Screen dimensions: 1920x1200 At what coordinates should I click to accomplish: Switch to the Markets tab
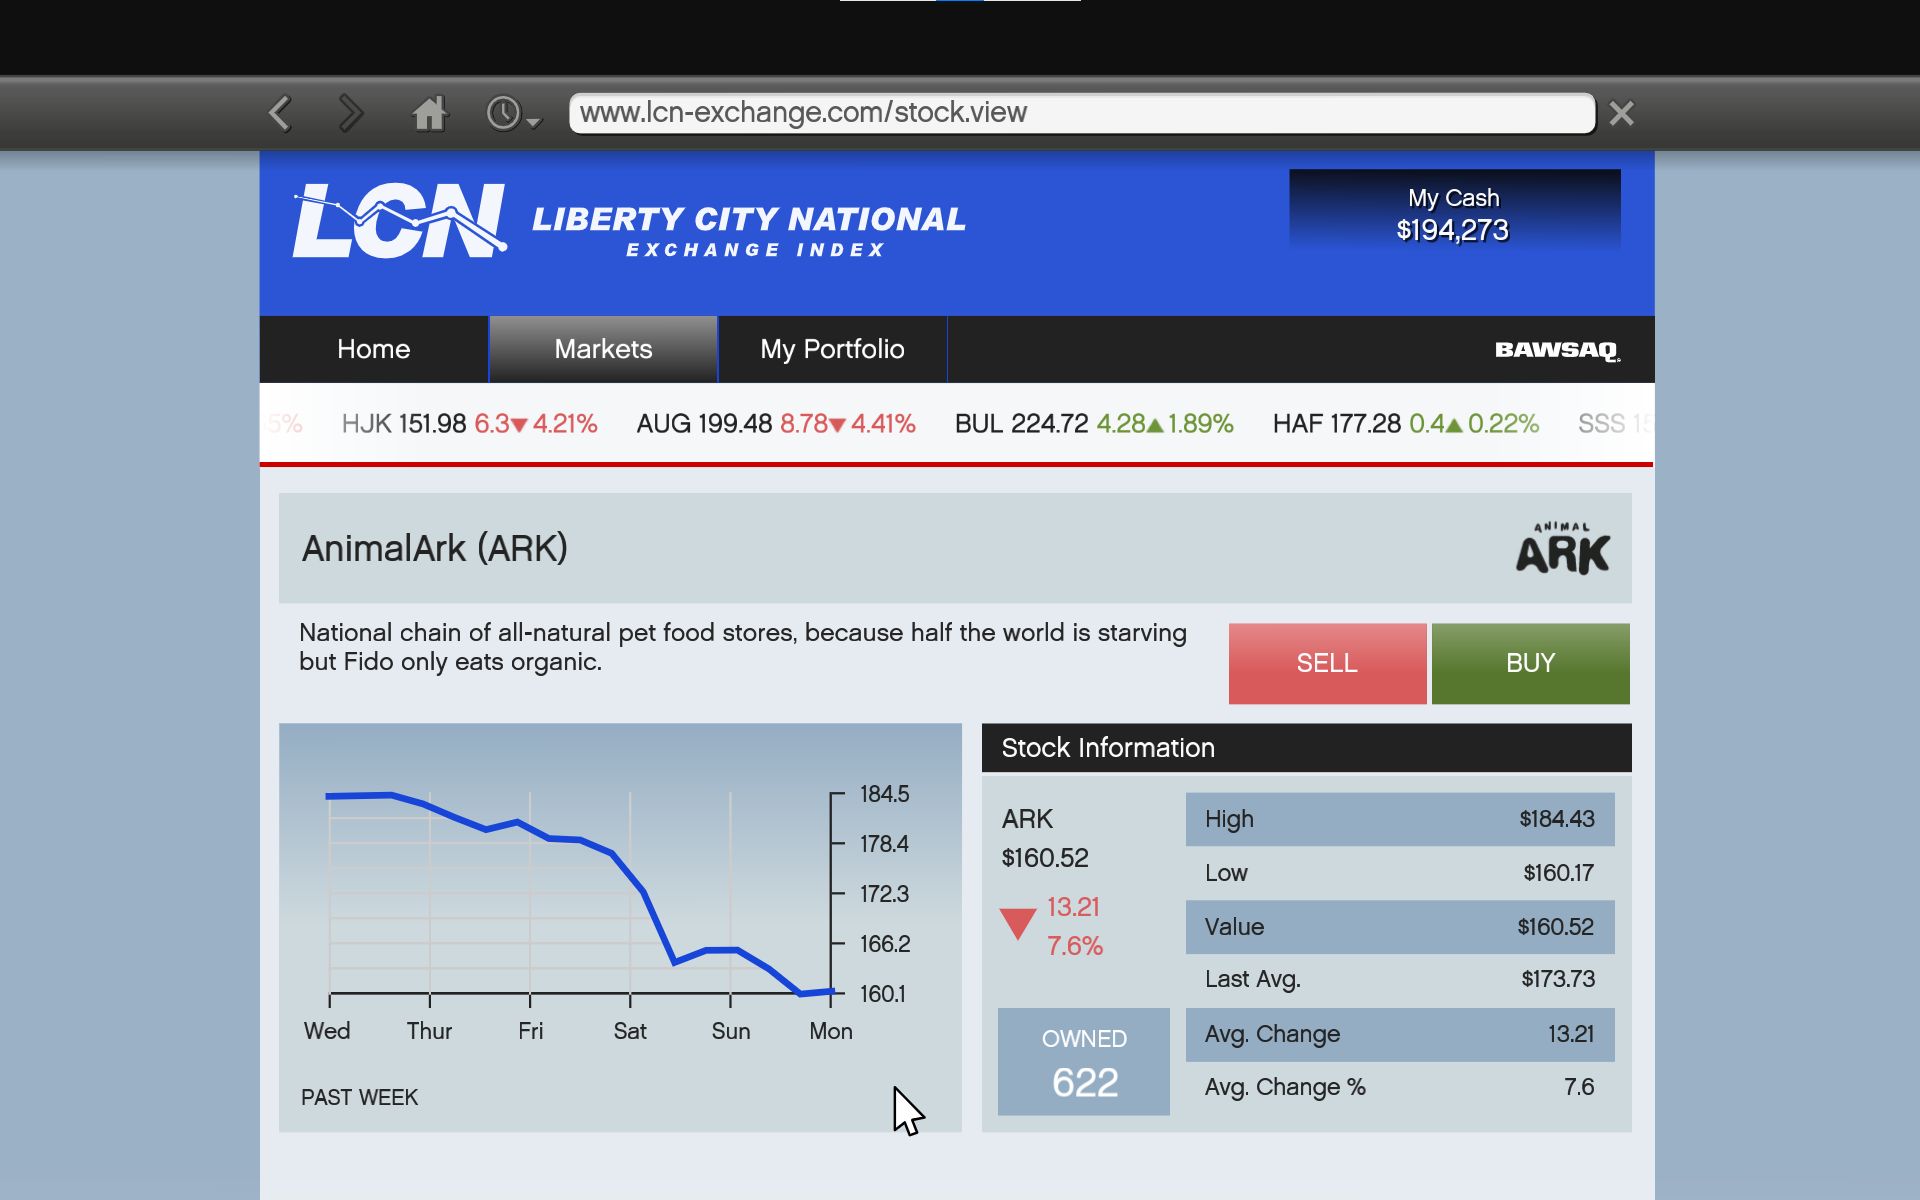(x=603, y=349)
